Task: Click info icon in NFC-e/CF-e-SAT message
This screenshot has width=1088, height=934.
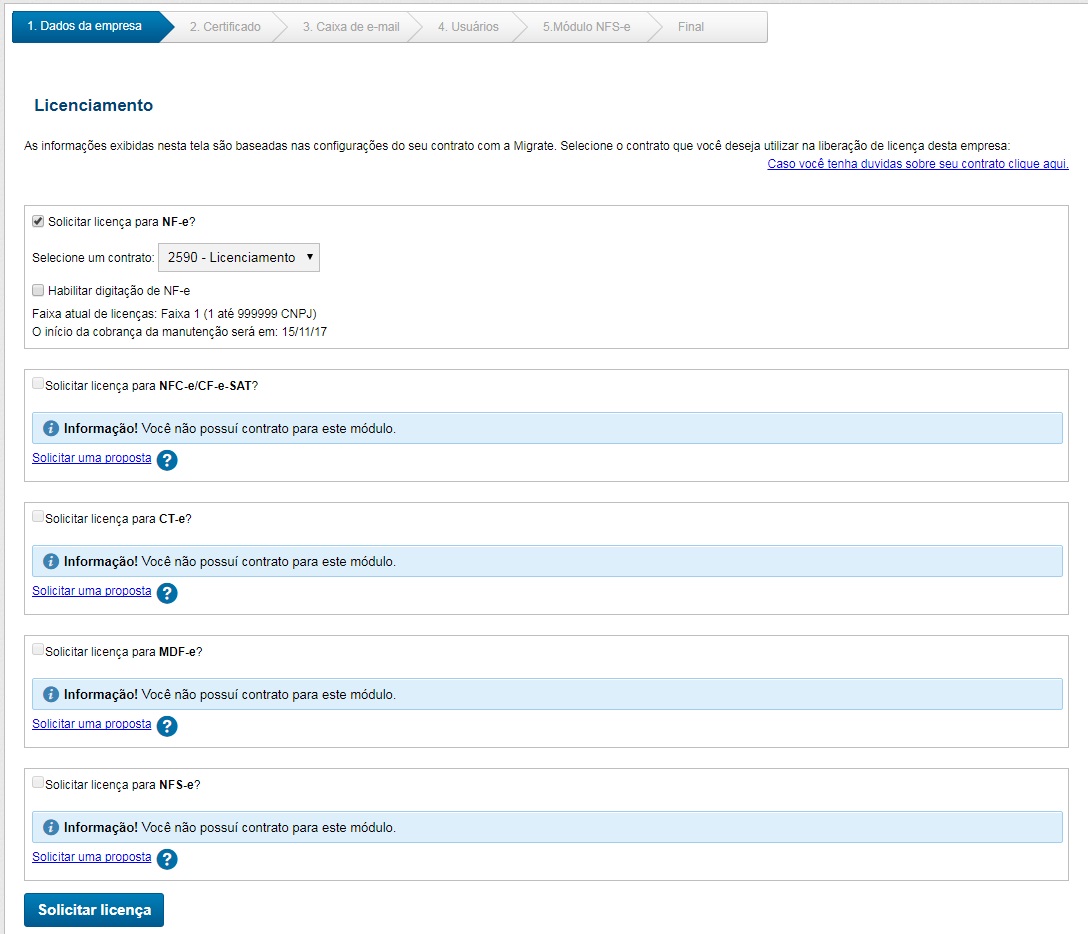Action: [x=51, y=428]
